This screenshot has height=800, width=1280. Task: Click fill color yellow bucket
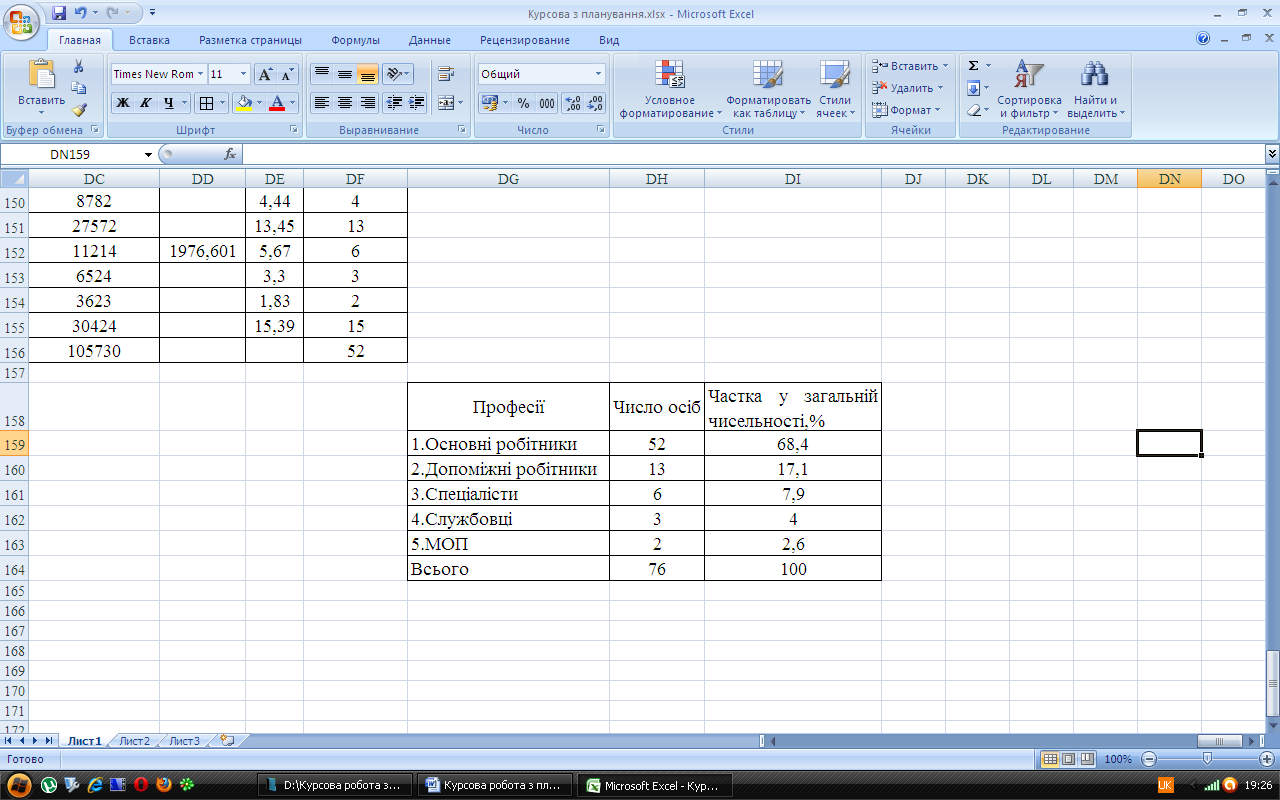[x=242, y=102]
